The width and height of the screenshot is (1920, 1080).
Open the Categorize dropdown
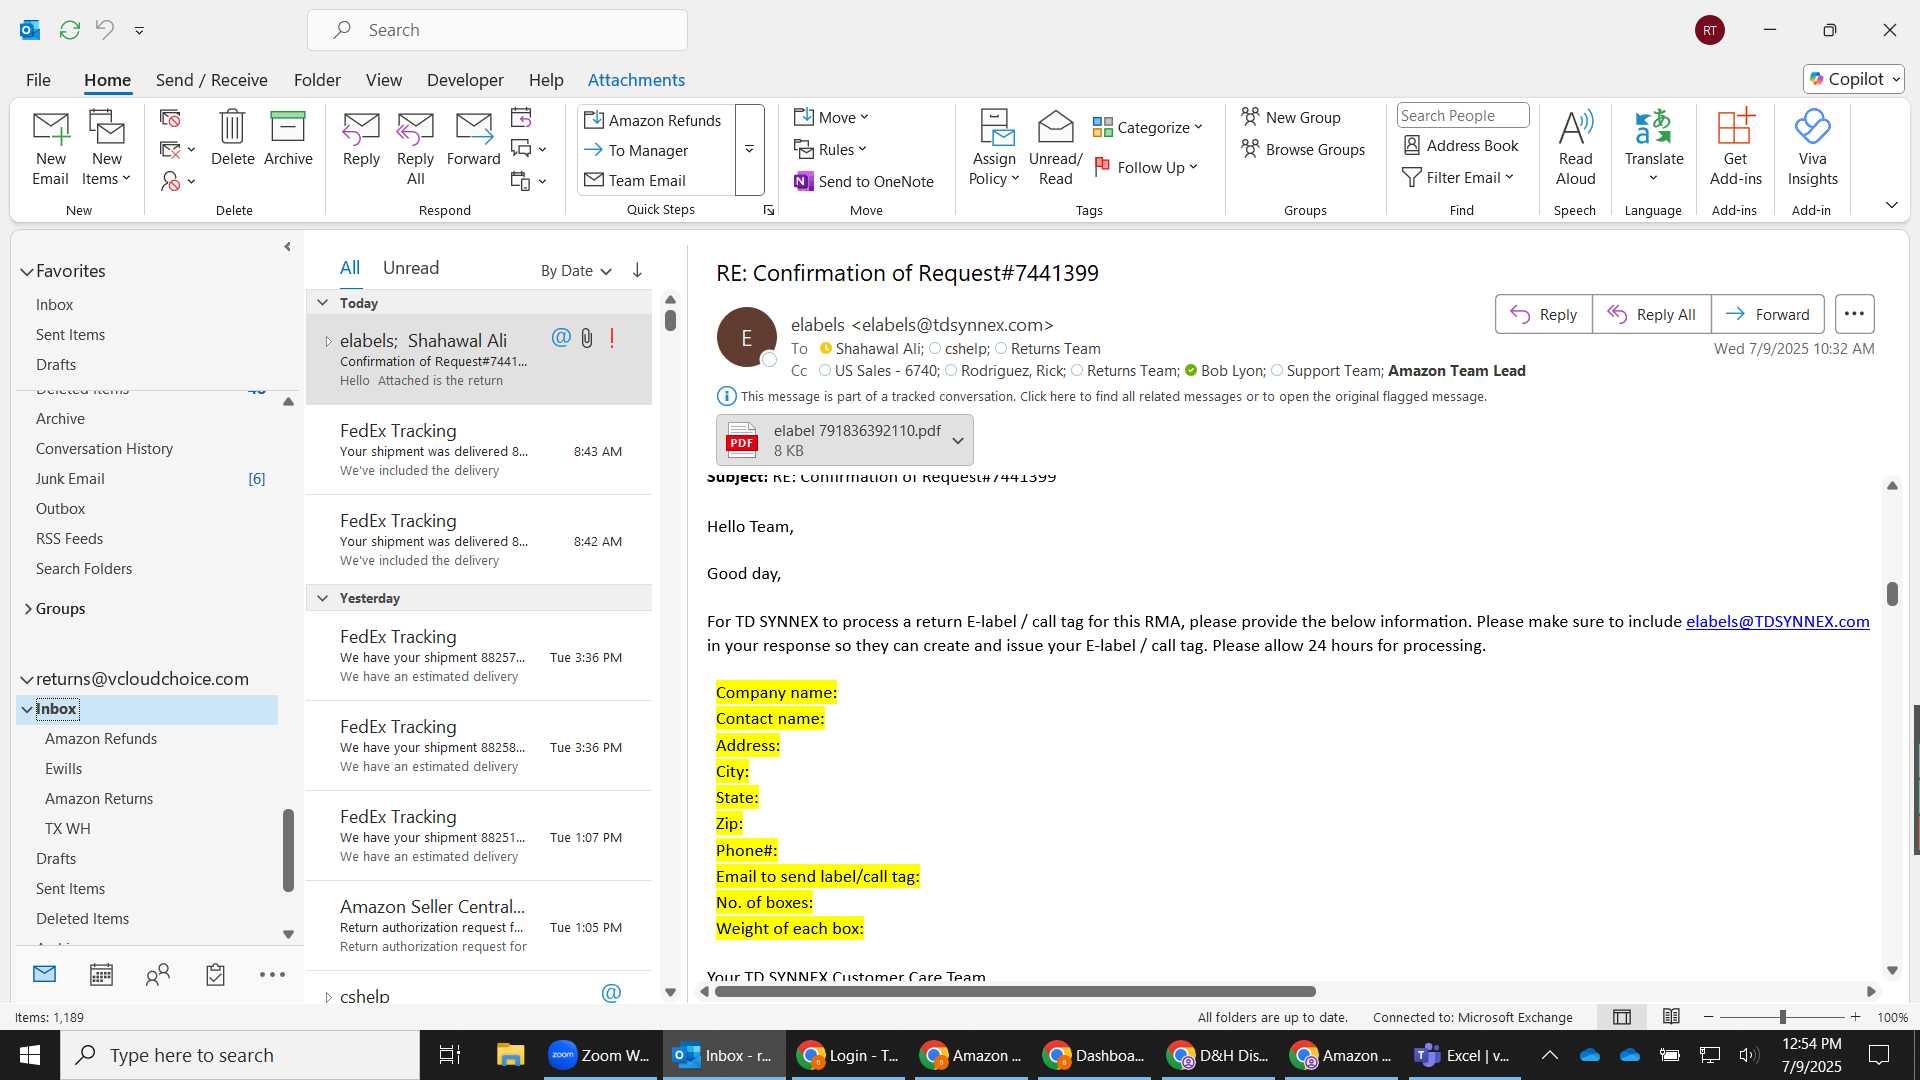point(1148,127)
